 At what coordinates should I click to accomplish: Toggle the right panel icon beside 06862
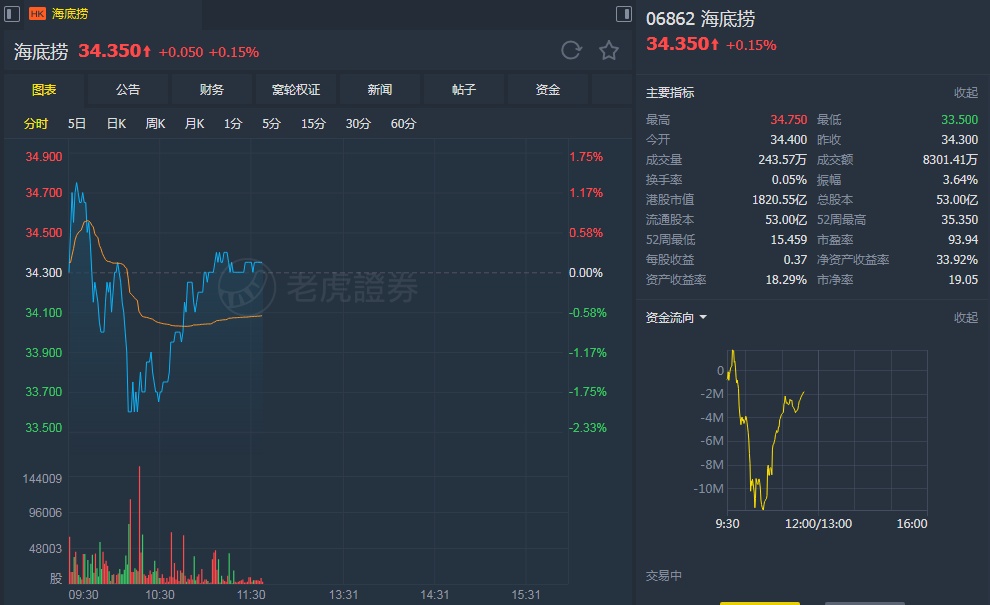(x=624, y=14)
